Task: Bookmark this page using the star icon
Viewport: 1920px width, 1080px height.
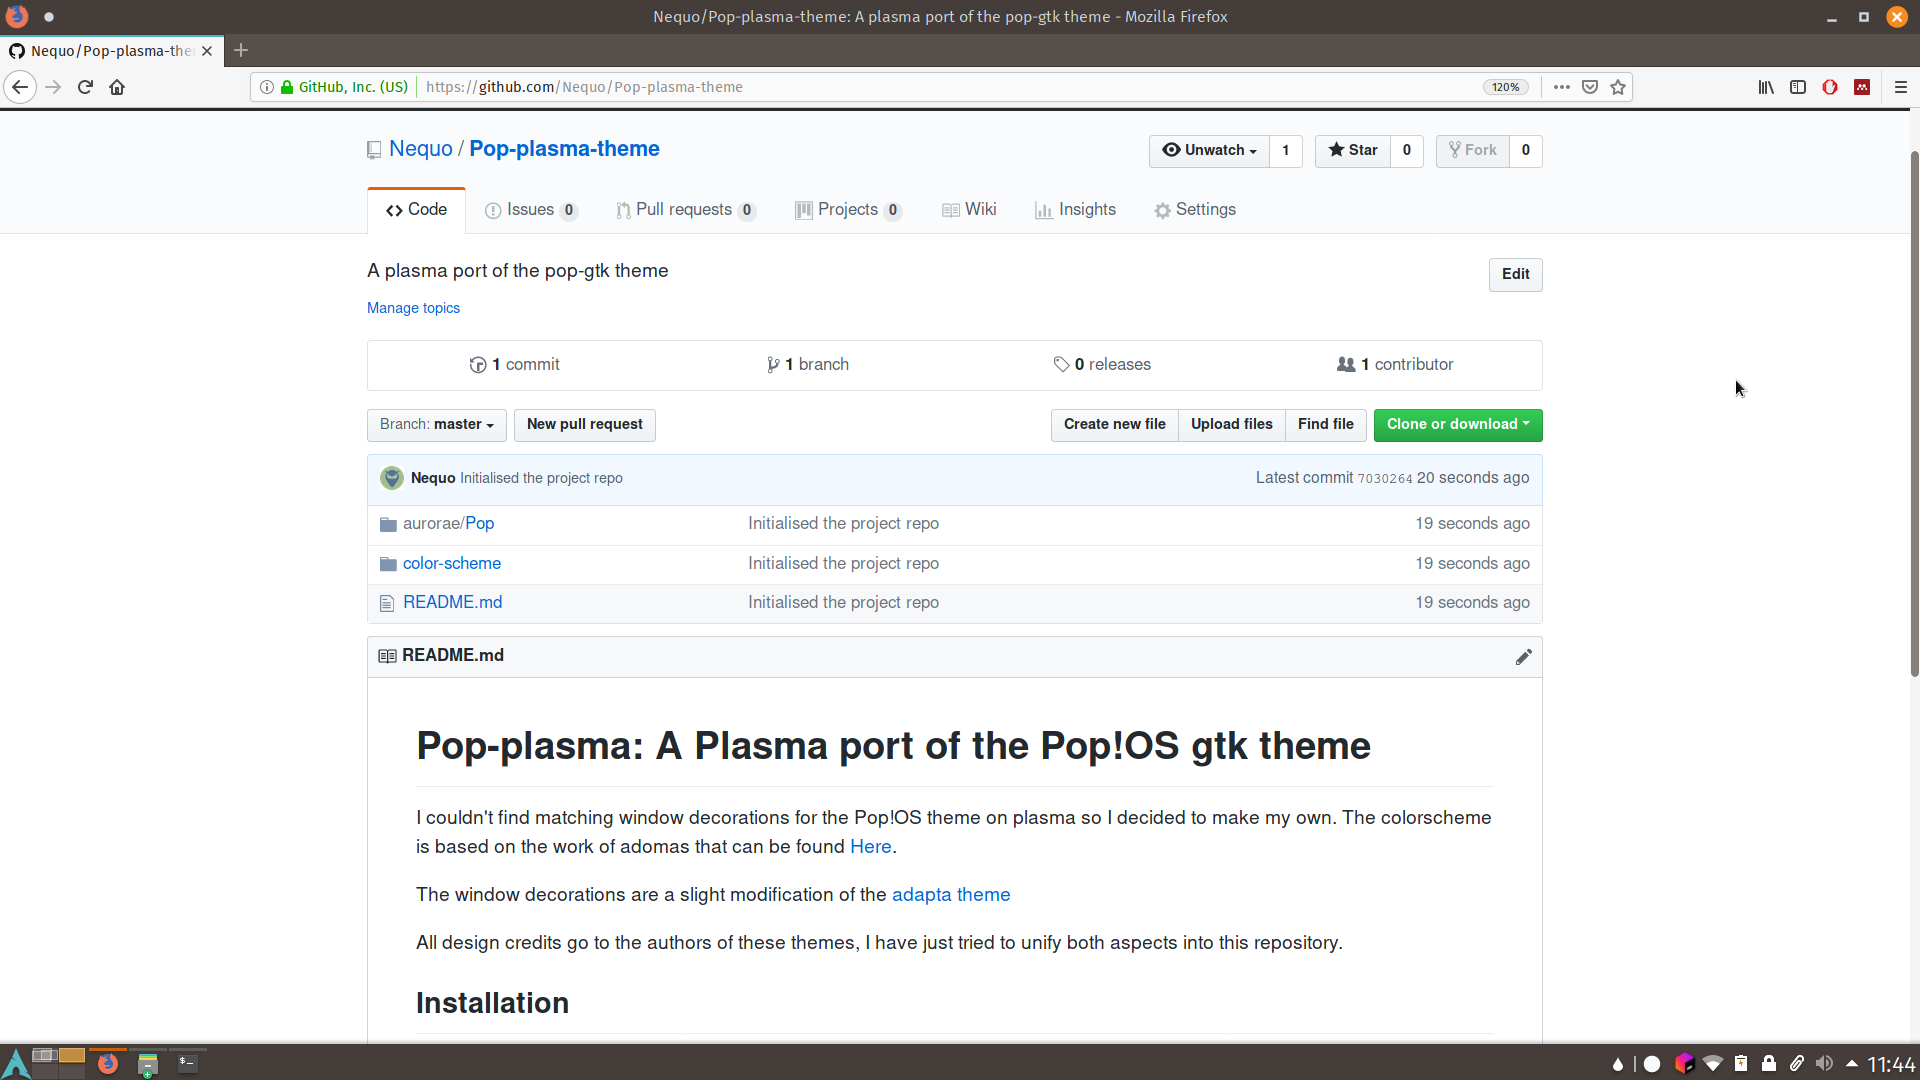Action: (1618, 87)
